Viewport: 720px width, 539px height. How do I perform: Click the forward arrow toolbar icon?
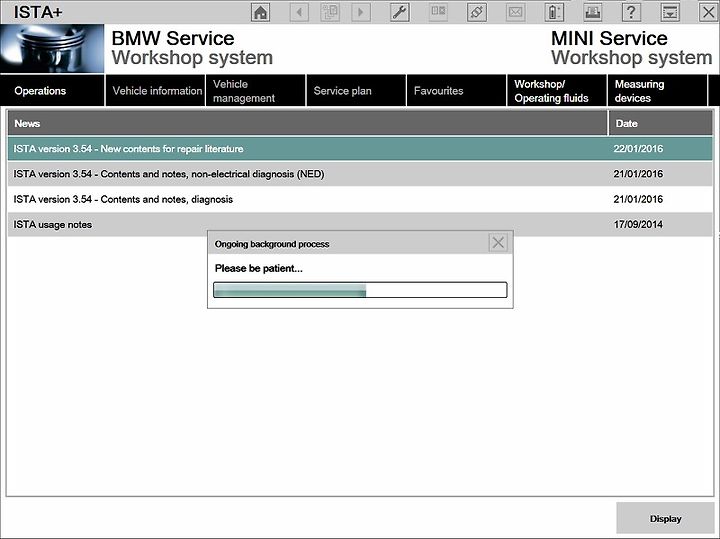click(361, 12)
